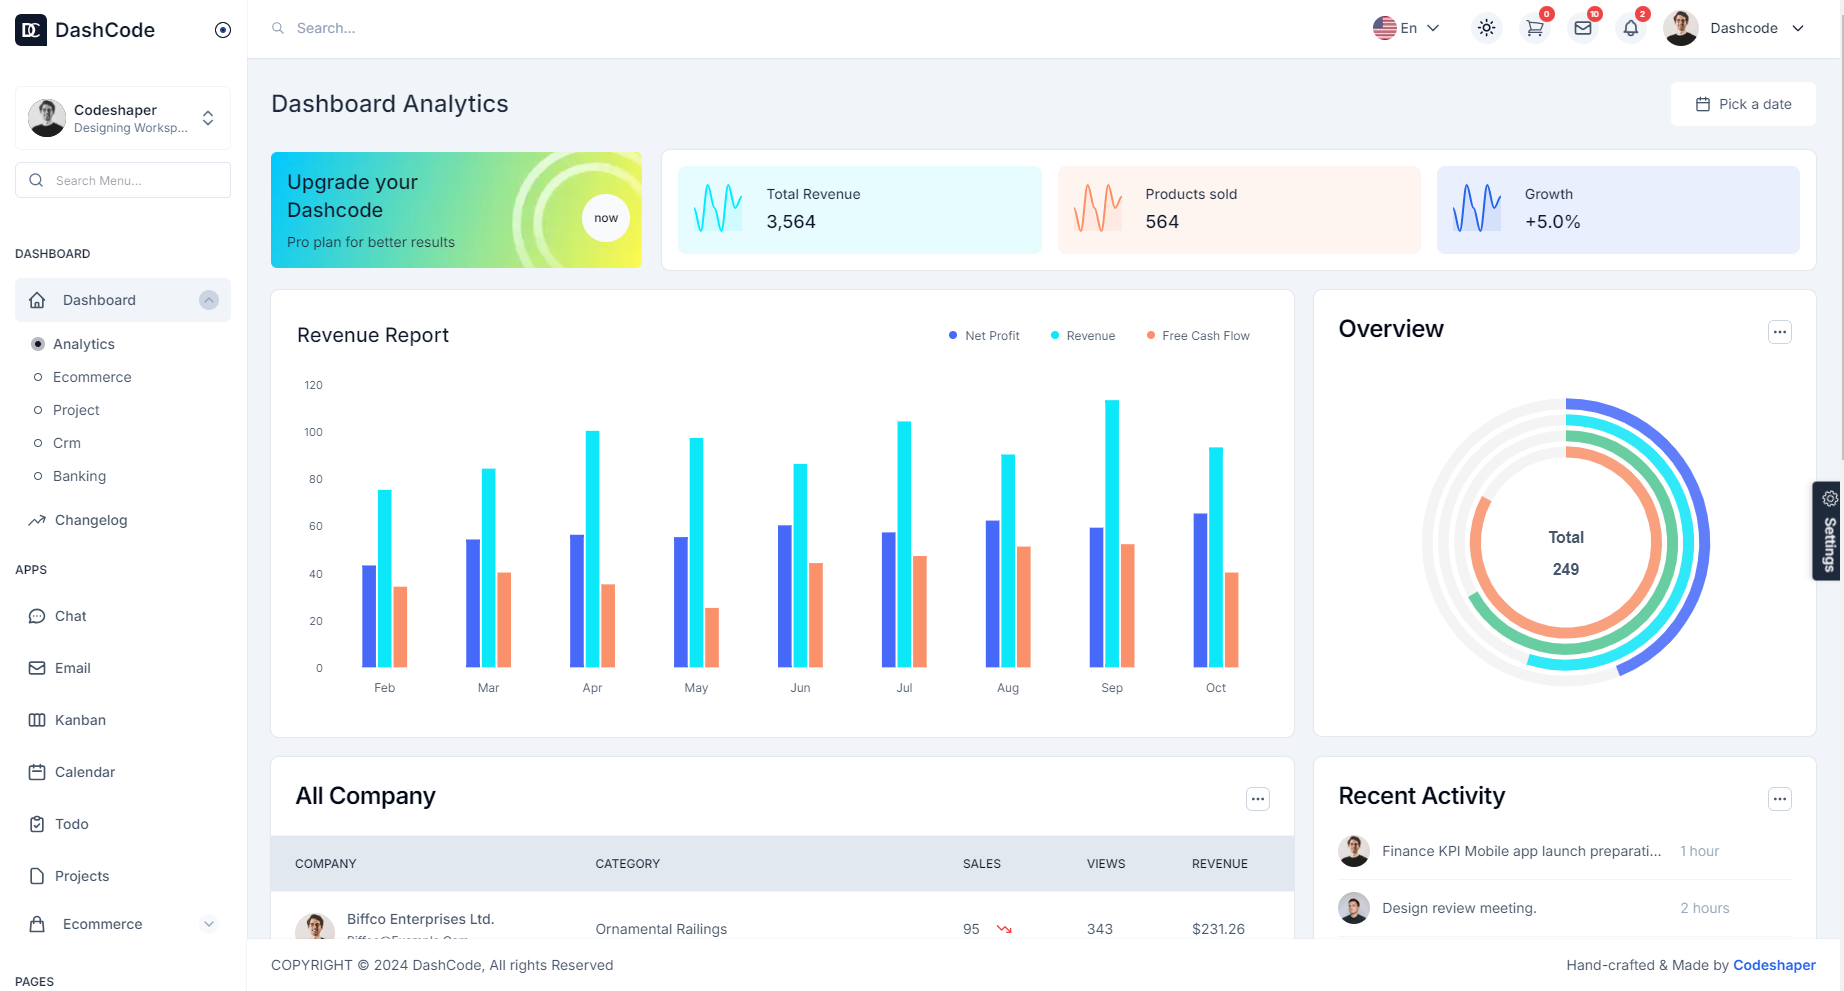Open the shopping cart icon
Screen dimensions: 1844x991
1535,28
